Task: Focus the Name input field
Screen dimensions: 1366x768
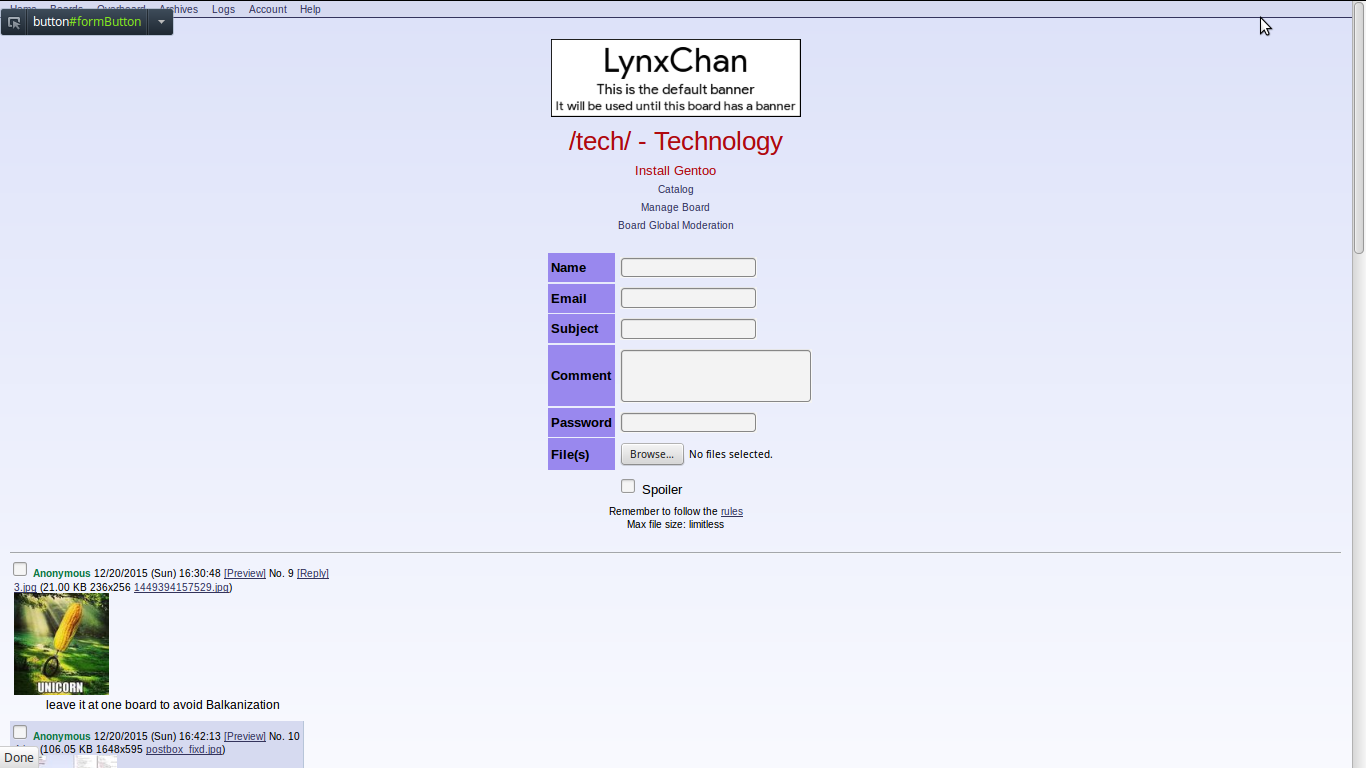Action: tap(688, 267)
